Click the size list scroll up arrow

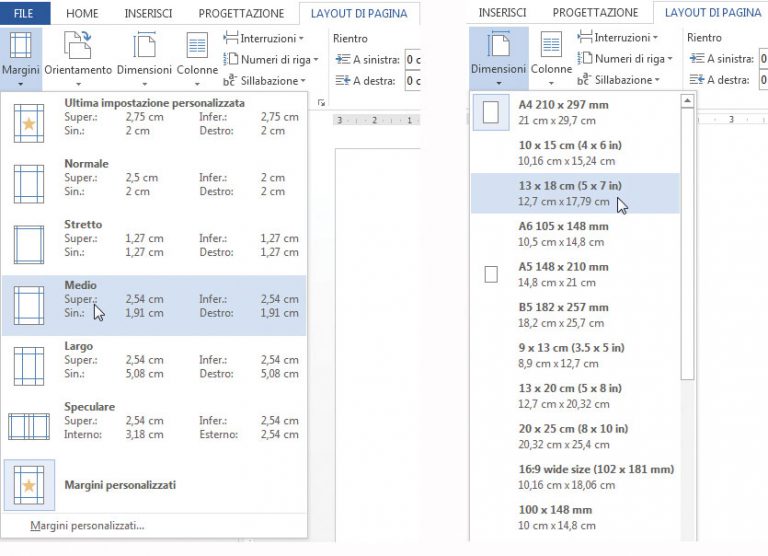pos(688,101)
